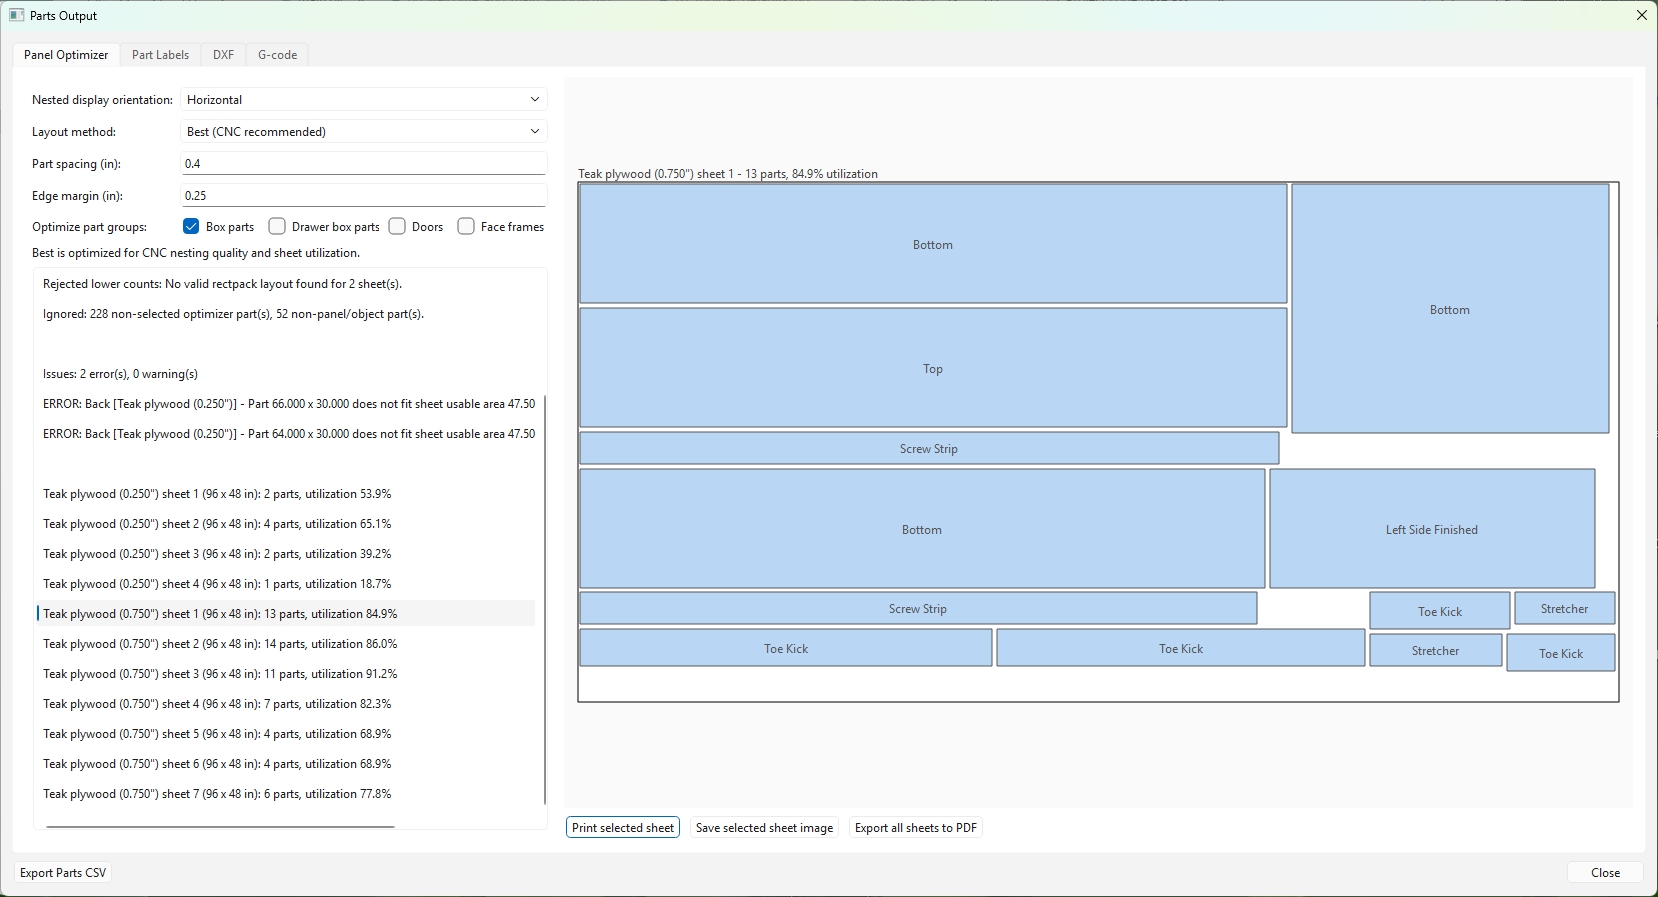Click the Parts Output window icon
The width and height of the screenshot is (1658, 897).
click(16, 15)
